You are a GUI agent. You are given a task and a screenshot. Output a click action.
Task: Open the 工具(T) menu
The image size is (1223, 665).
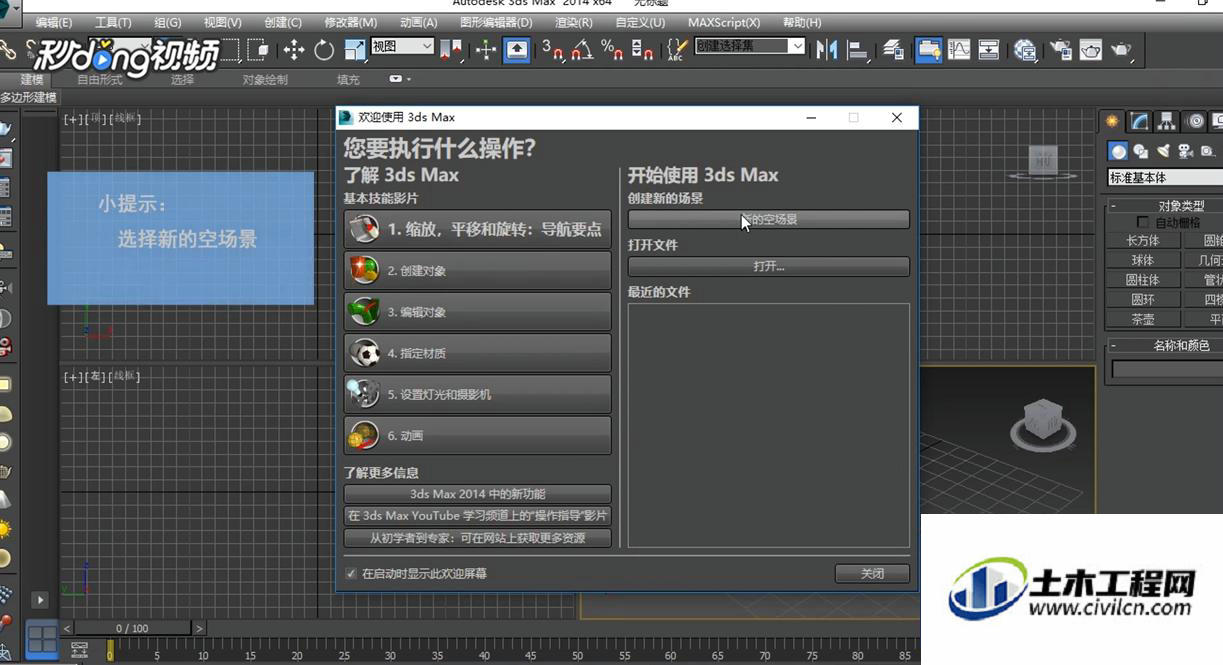click(113, 22)
